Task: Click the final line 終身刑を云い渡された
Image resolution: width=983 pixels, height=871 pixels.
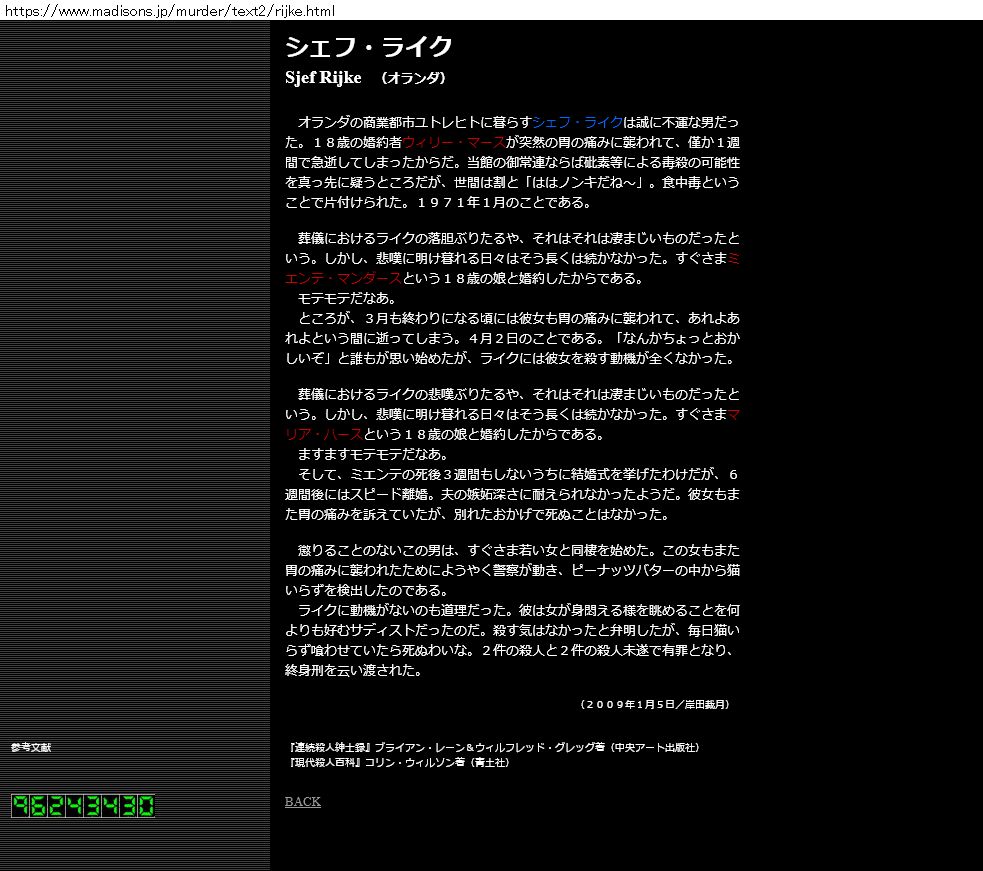Action: coord(353,670)
